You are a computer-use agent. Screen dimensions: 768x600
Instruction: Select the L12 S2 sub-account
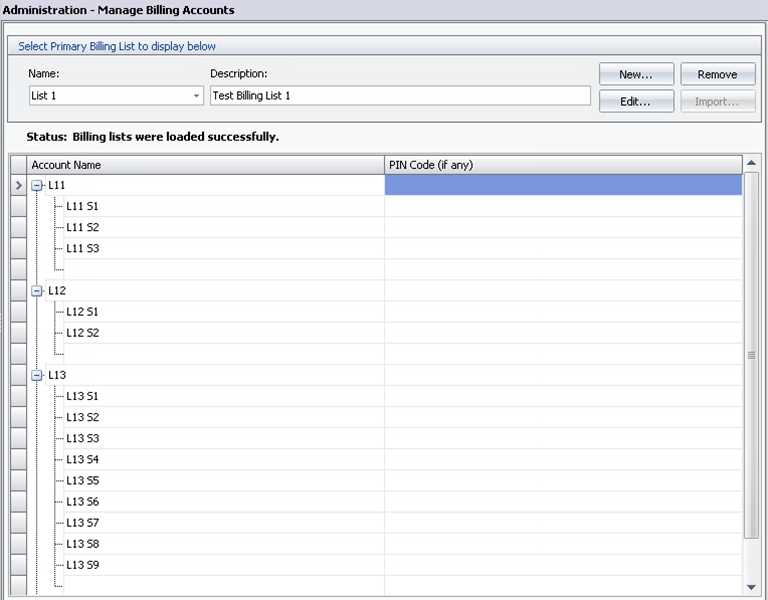(82, 333)
